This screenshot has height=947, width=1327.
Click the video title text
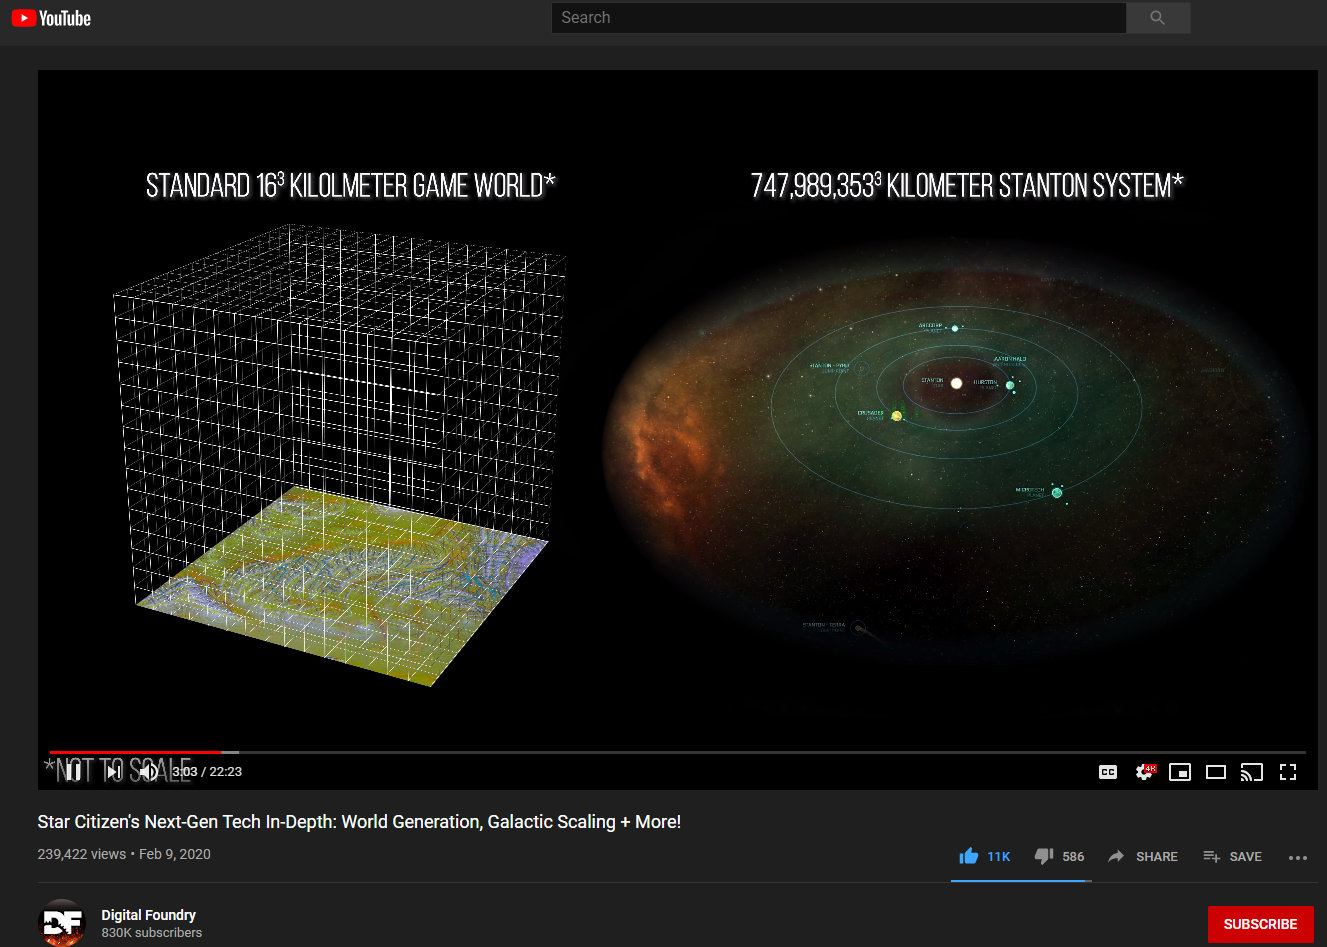tap(359, 822)
